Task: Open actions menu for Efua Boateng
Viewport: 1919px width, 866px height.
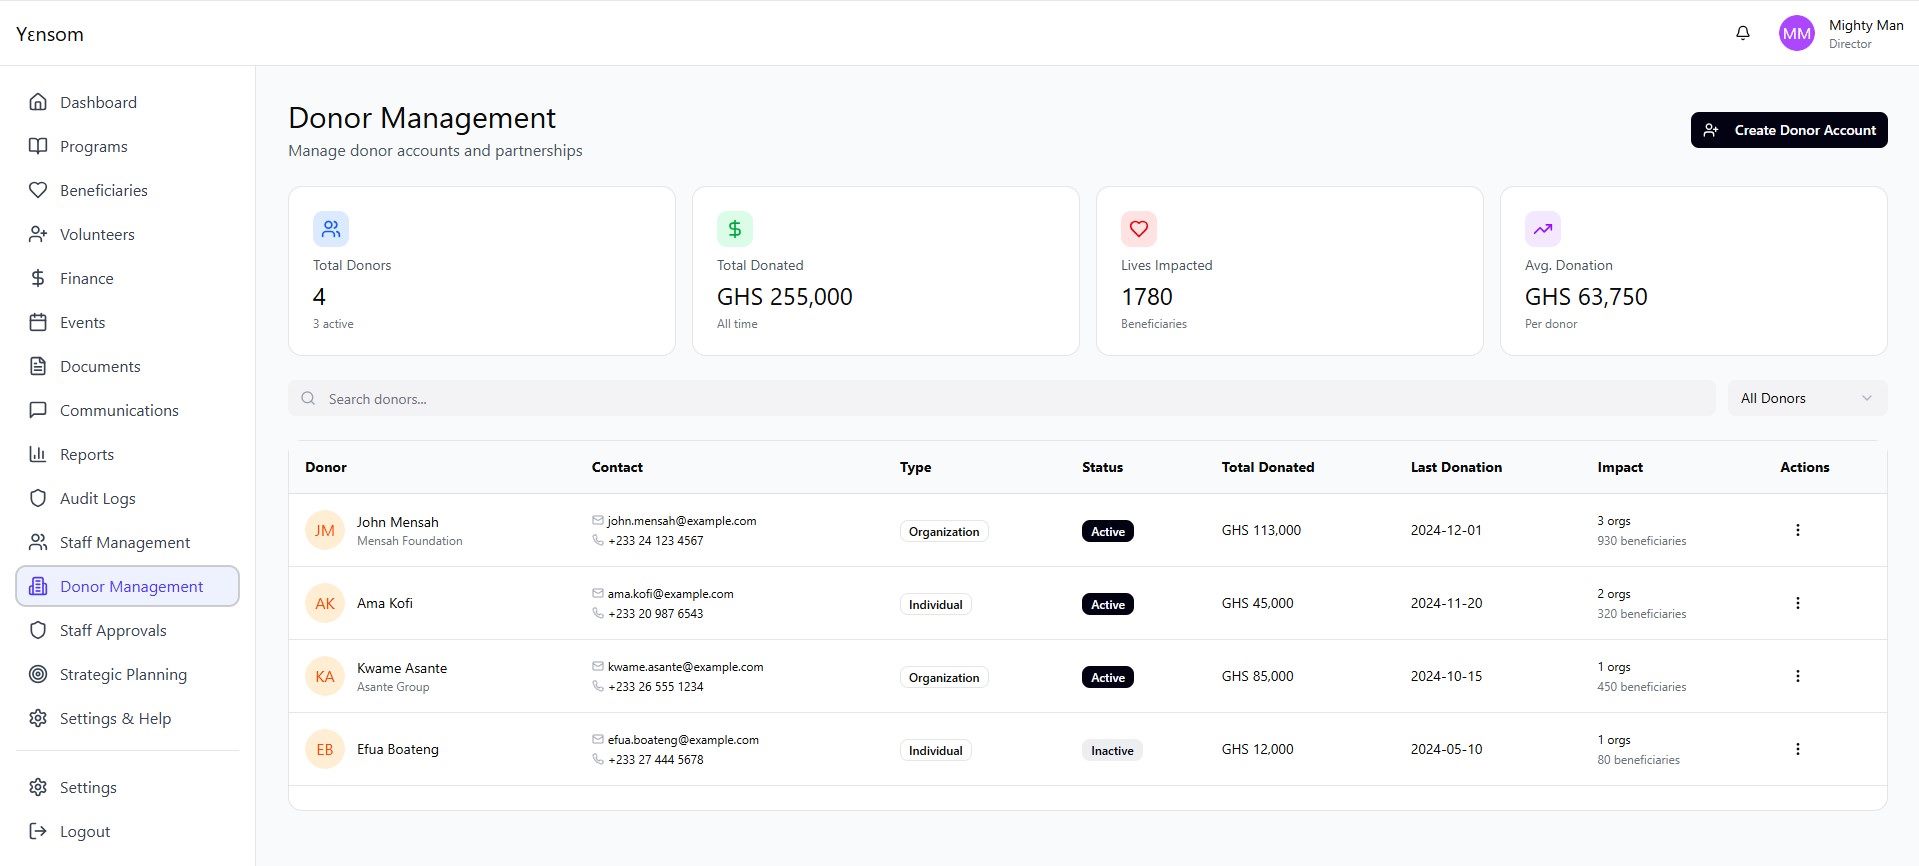Action: coord(1798,749)
